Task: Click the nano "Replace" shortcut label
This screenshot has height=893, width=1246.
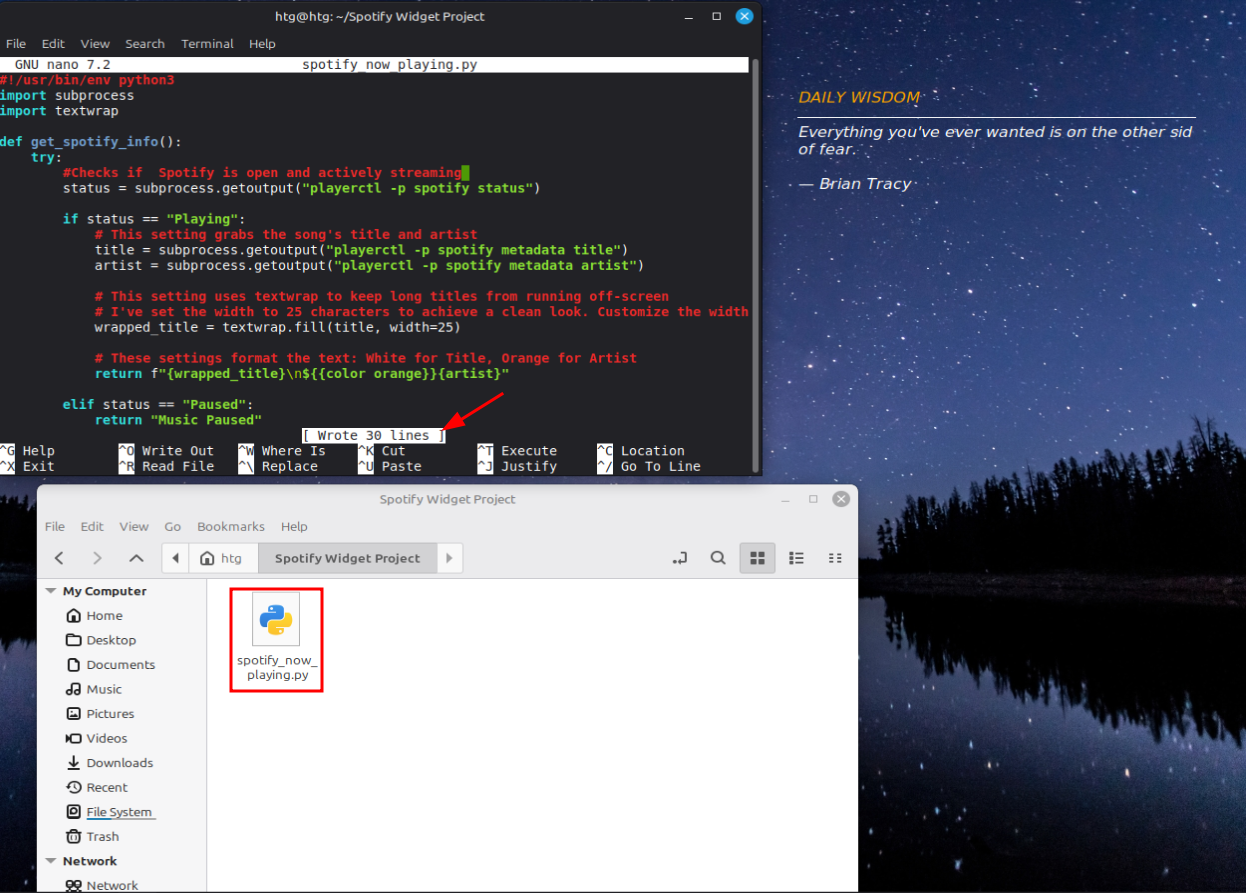Action: (290, 467)
